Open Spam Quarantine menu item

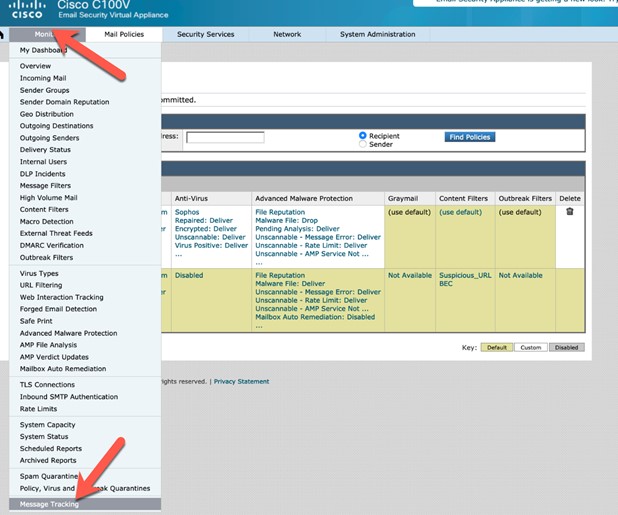(49, 476)
